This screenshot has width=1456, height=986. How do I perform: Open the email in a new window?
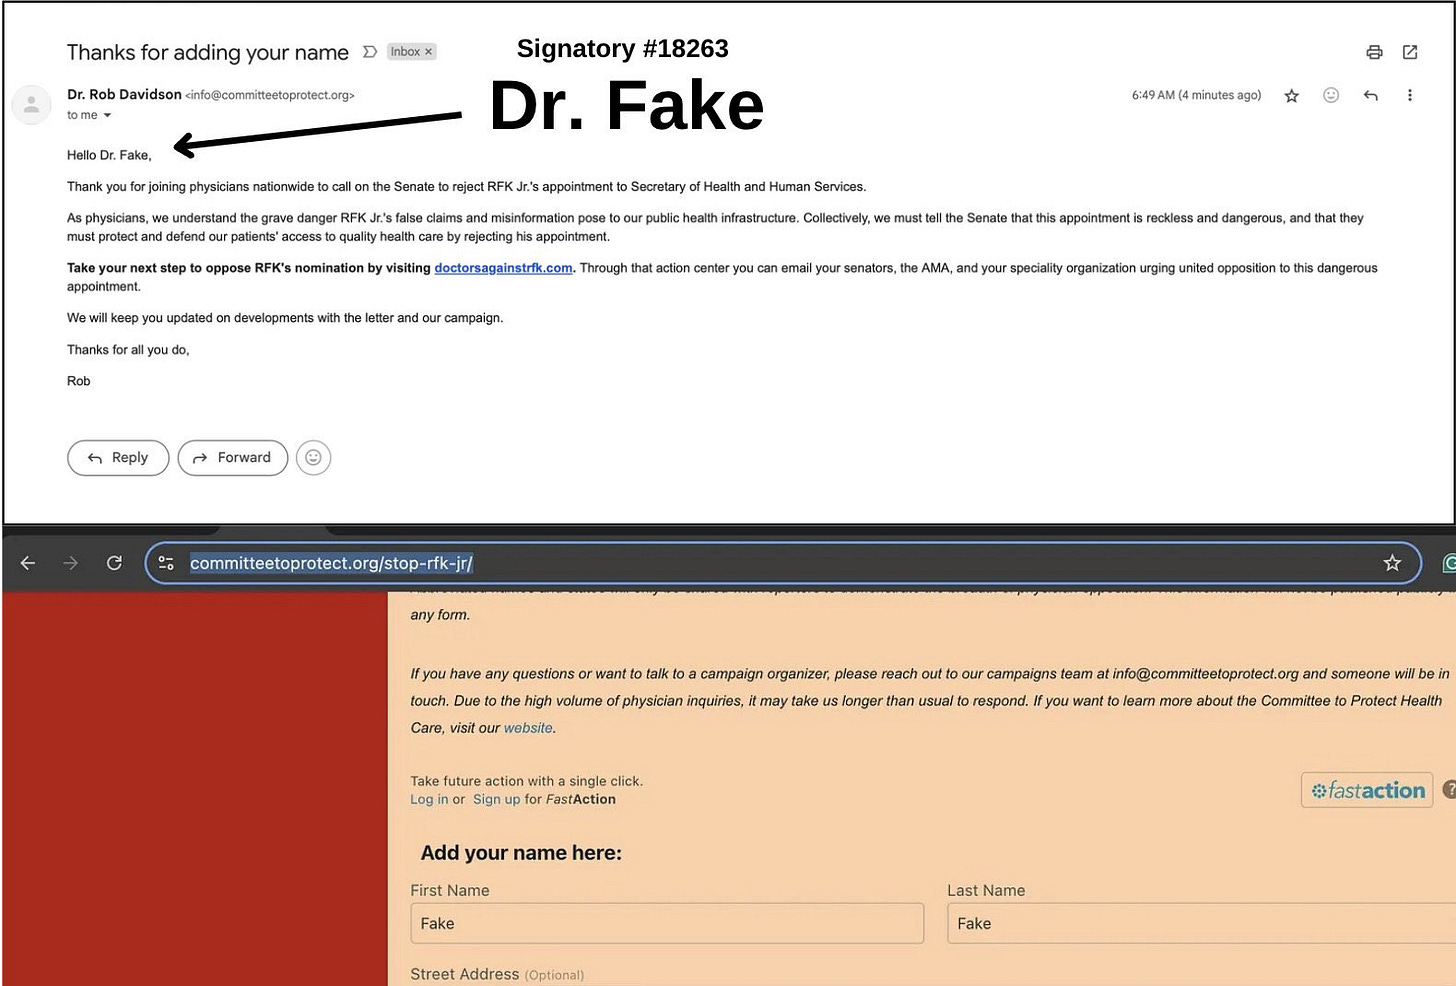pos(1410,52)
